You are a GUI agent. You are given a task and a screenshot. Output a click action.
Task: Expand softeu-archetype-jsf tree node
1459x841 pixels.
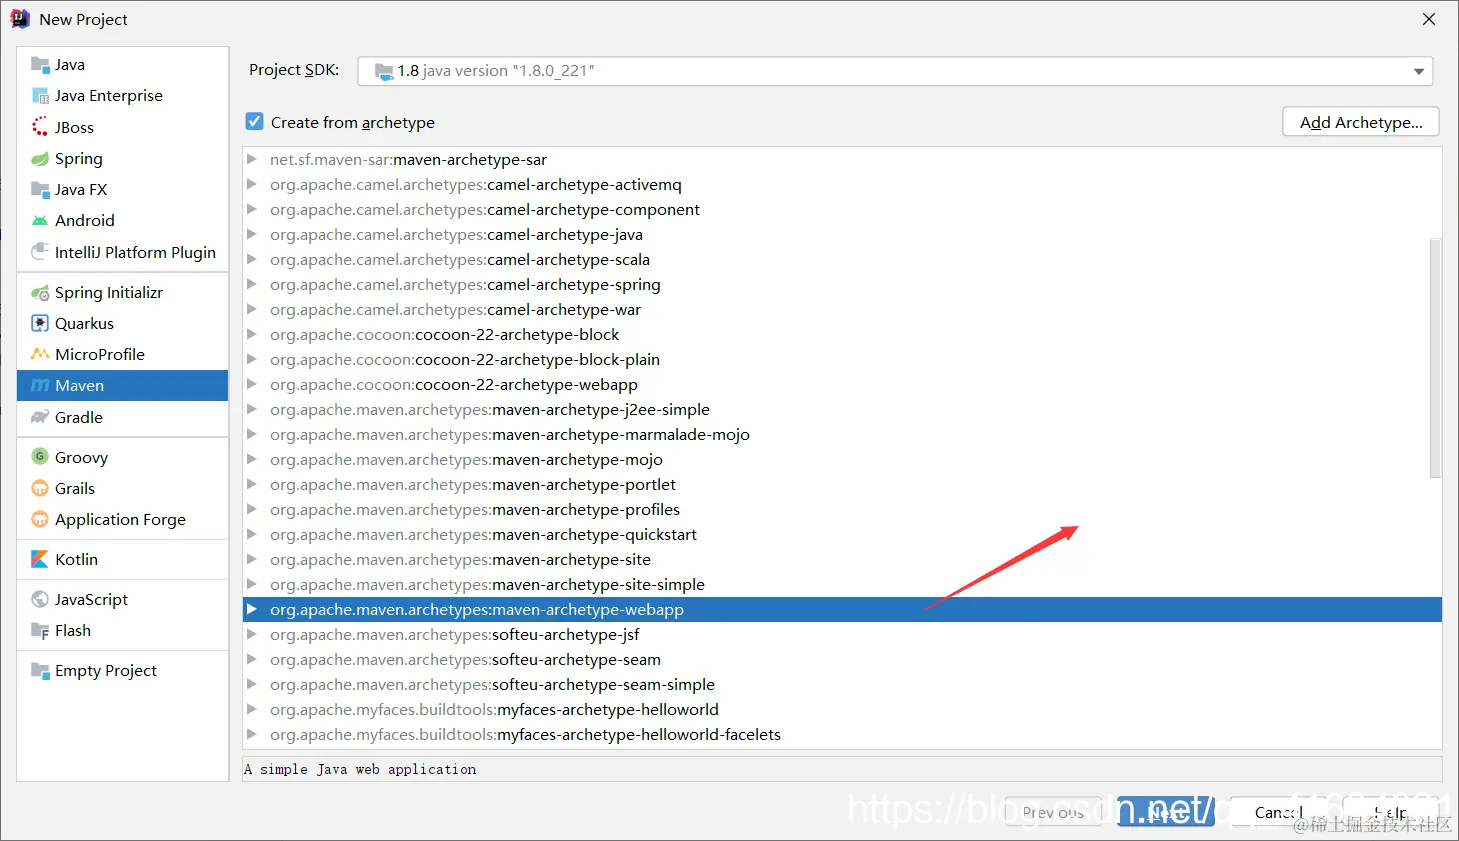pyautogui.click(x=252, y=634)
